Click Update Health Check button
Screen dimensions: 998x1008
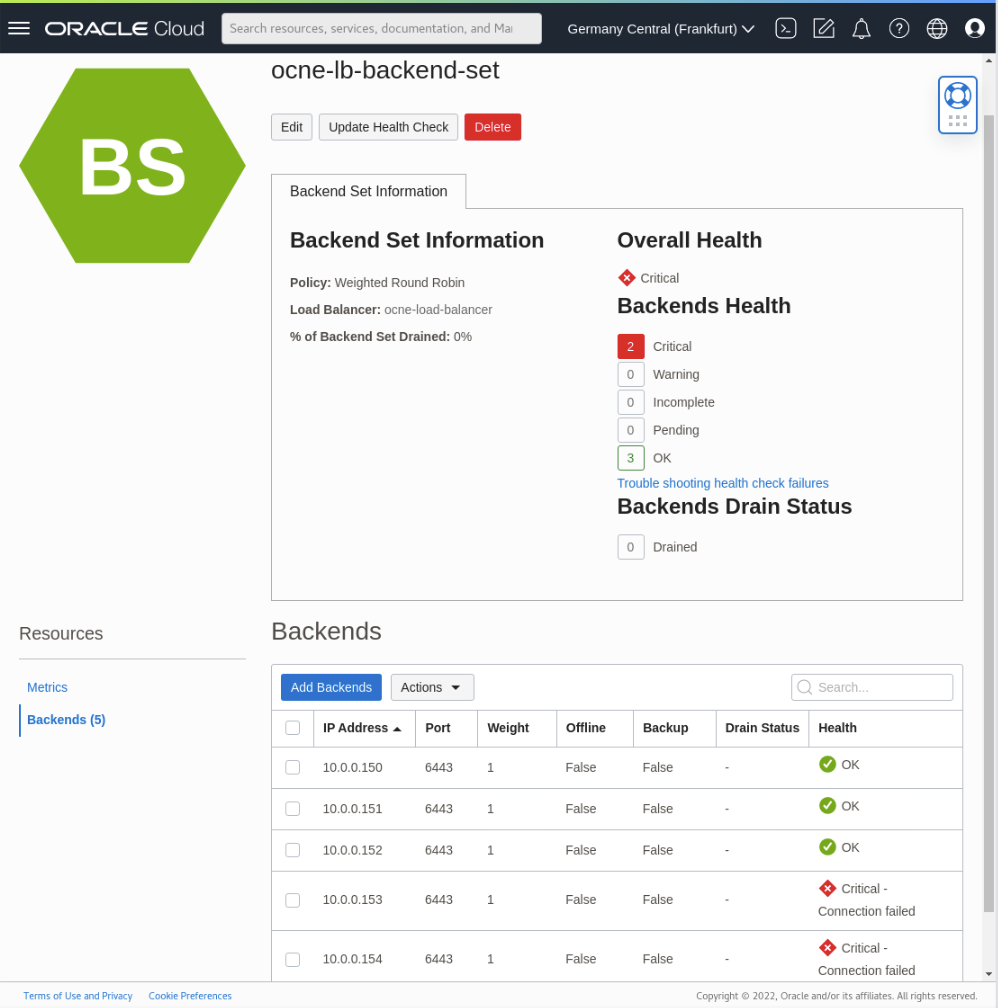(388, 127)
